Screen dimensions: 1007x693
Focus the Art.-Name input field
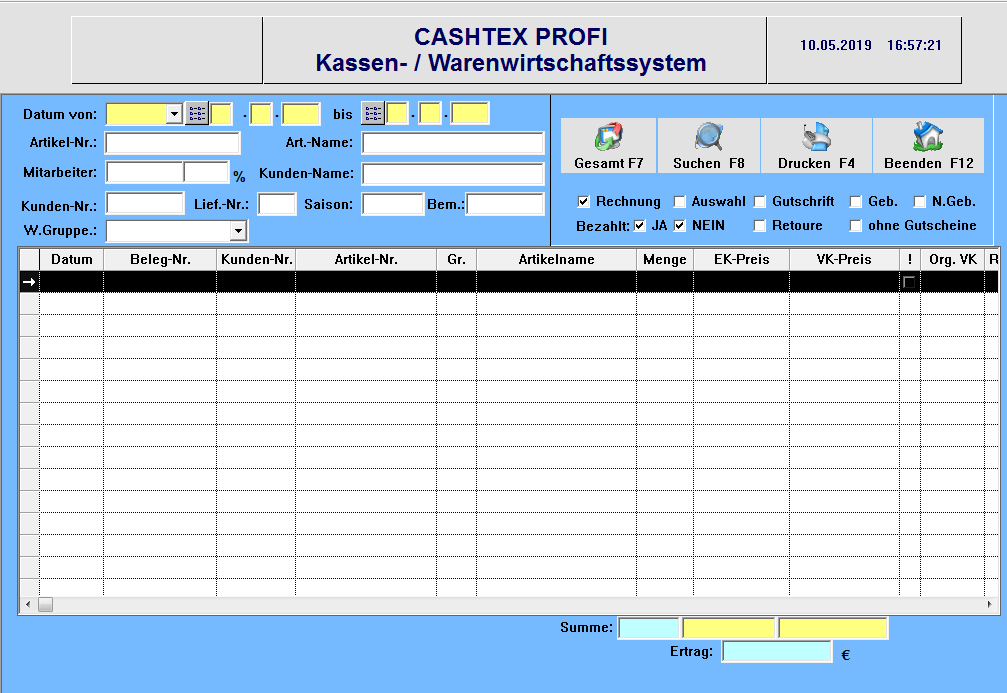tap(453, 143)
